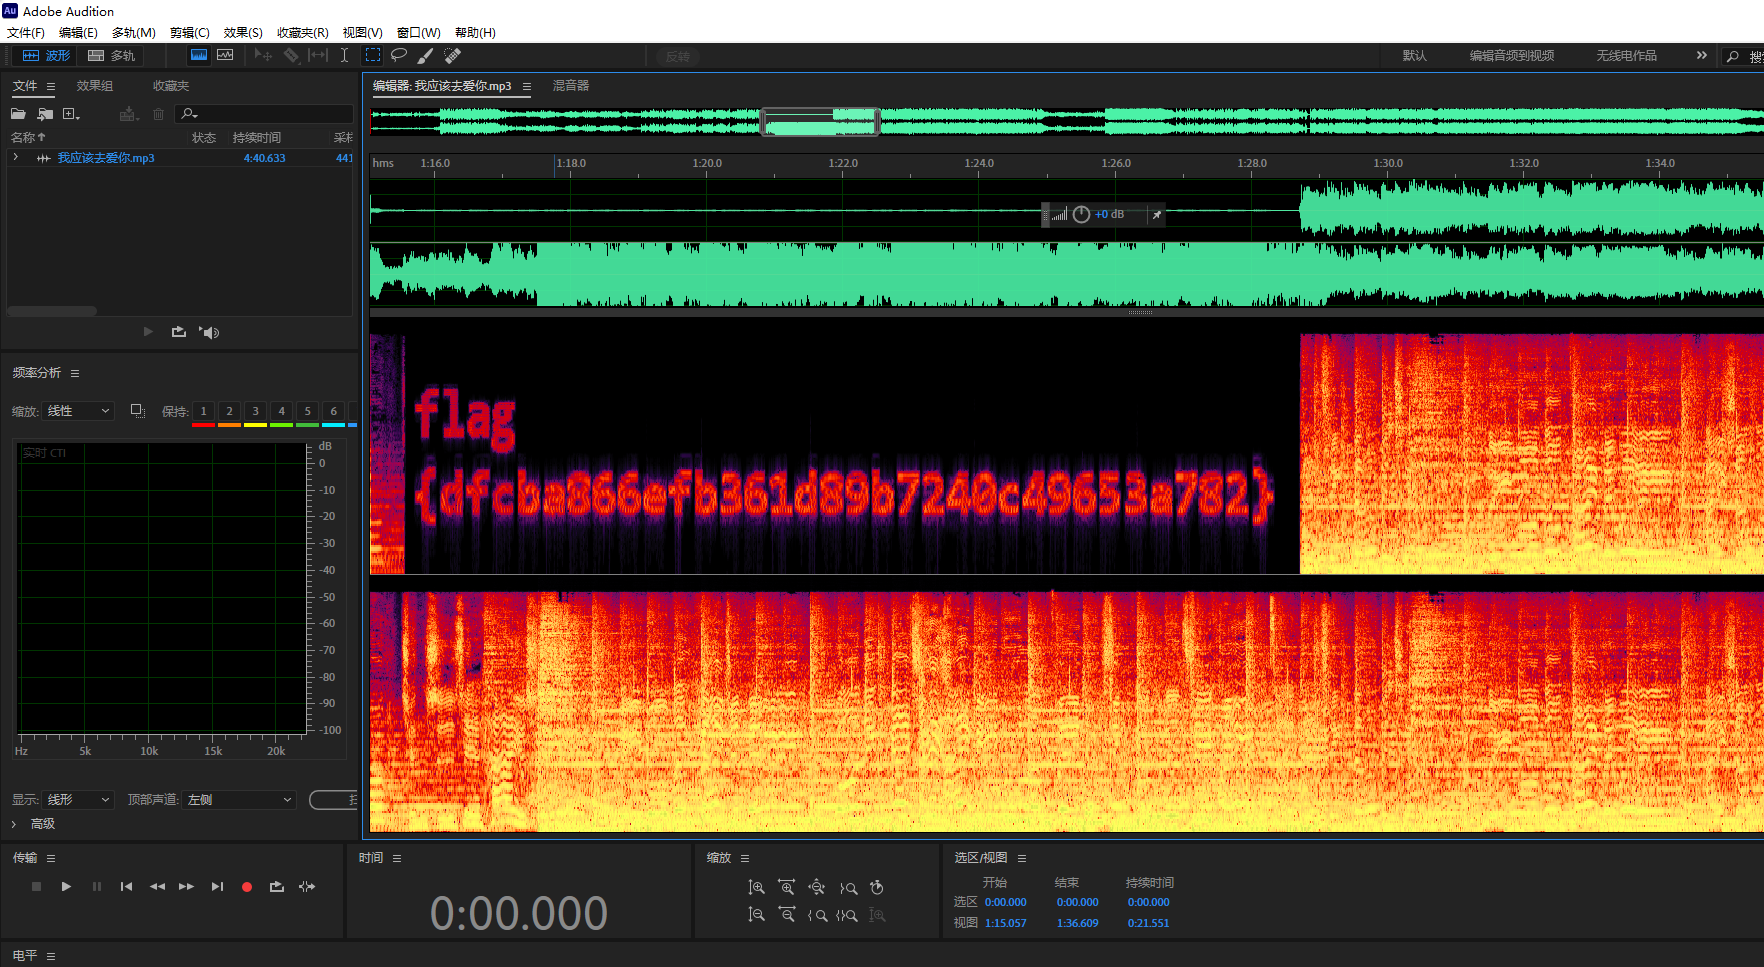Toggle files panel loop playback icon
Image resolution: width=1764 pixels, height=967 pixels.
(x=179, y=332)
